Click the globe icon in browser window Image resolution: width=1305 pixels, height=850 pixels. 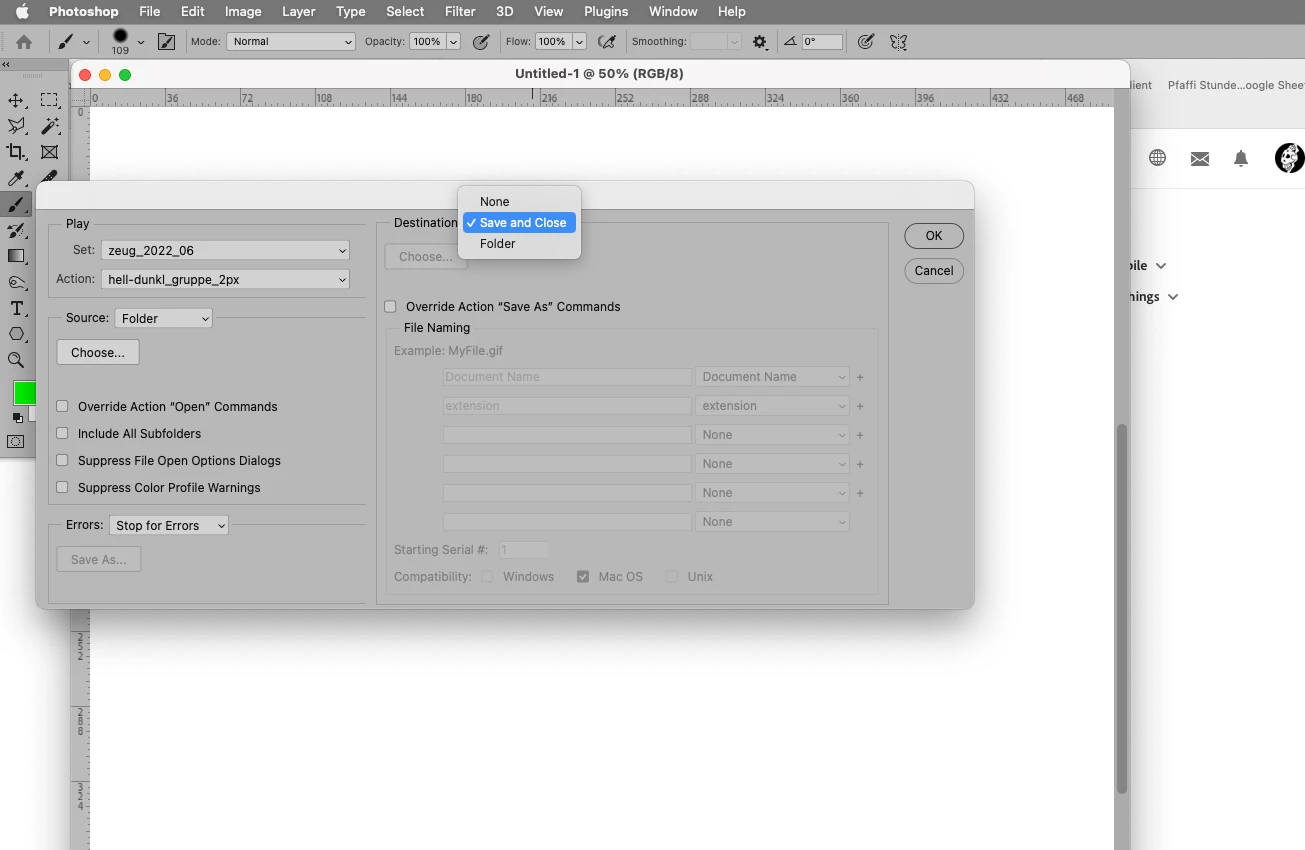(x=1157, y=158)
